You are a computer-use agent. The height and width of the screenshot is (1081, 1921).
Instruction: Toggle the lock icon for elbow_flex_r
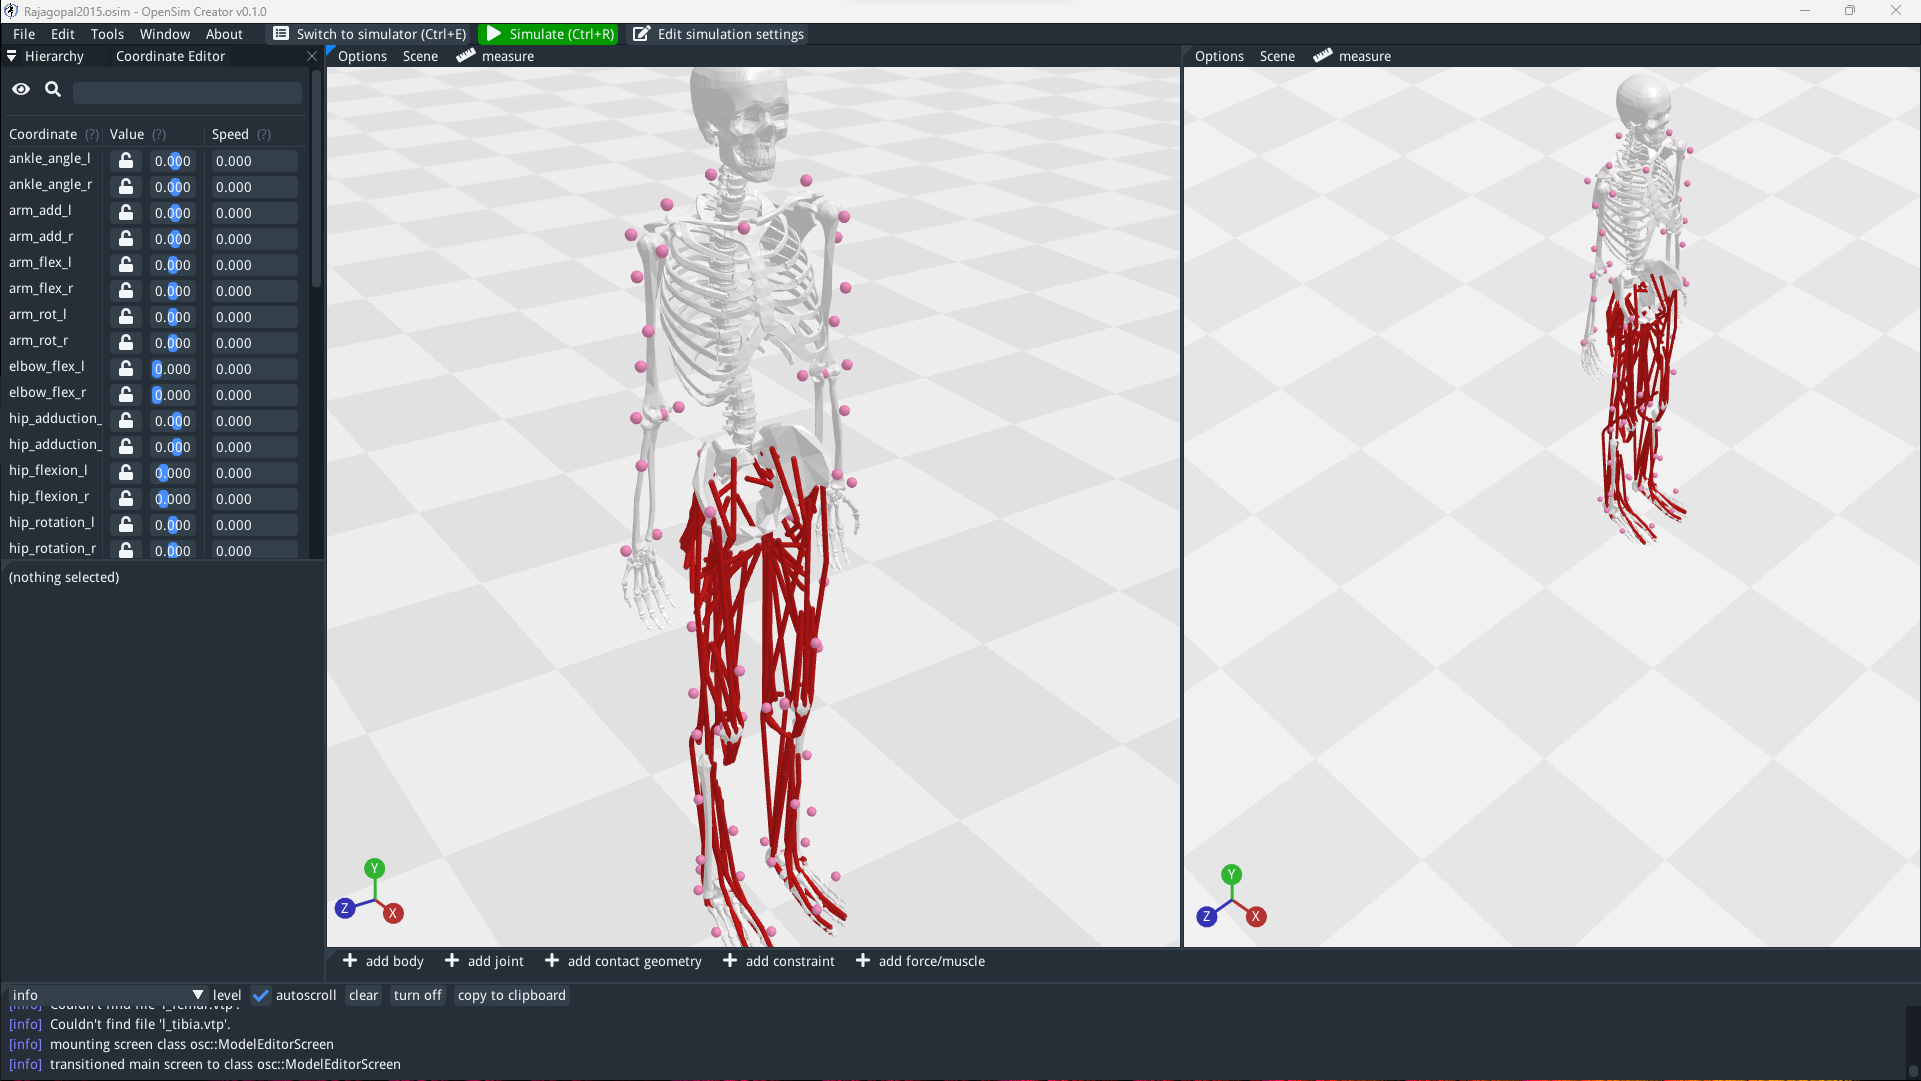pyautogui.click(x=126, y=394)
